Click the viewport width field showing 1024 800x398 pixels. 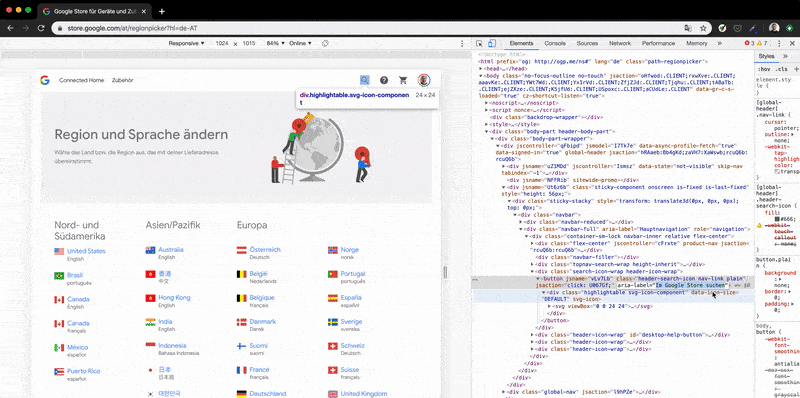pos(222,43)
